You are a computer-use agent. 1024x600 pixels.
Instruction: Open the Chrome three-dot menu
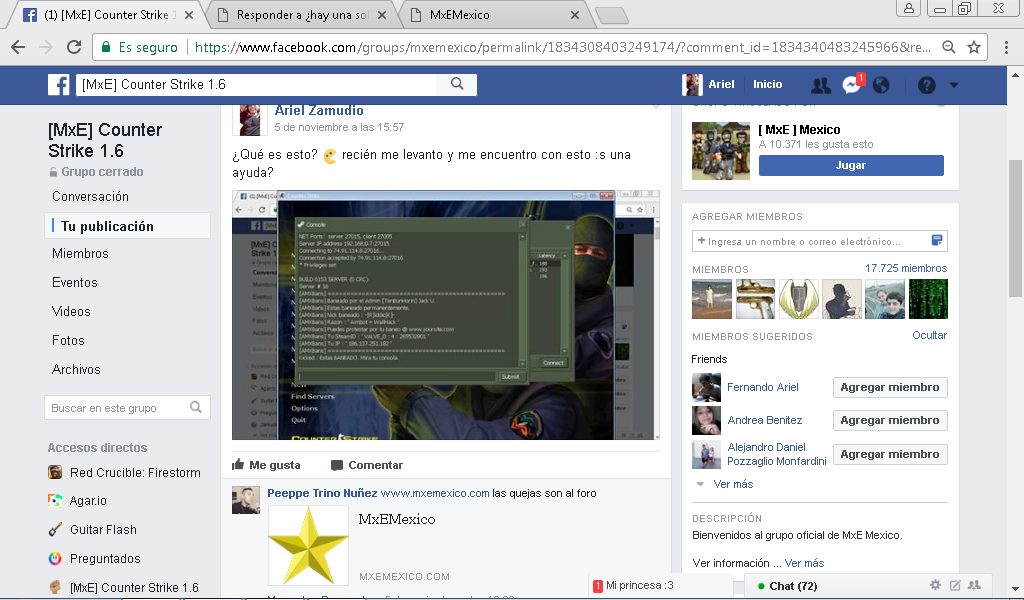(x=1006, y=47)
